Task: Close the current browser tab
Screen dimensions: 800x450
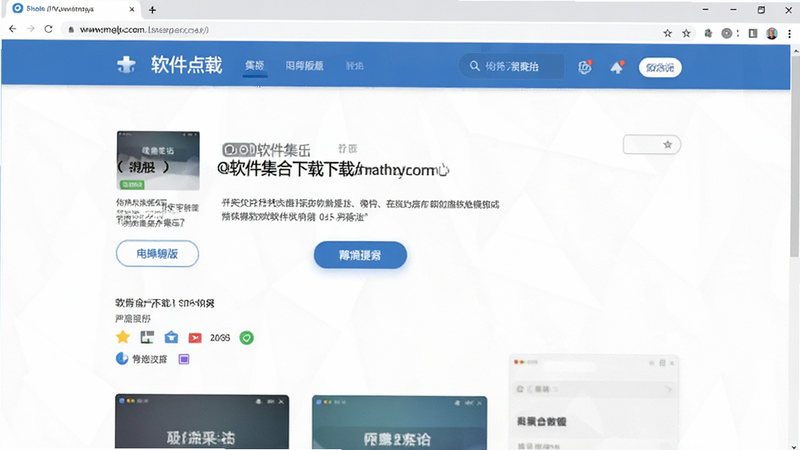Action: (132, 9)
